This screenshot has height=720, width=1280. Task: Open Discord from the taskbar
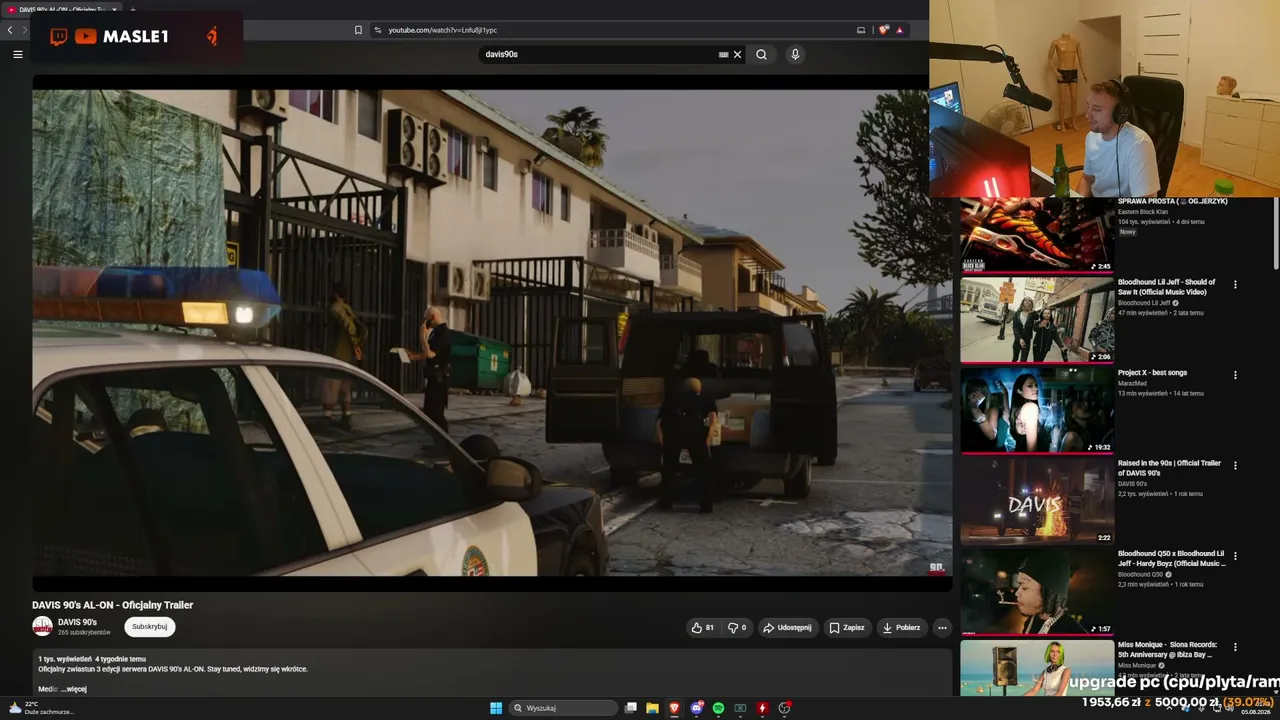[696, 708]
